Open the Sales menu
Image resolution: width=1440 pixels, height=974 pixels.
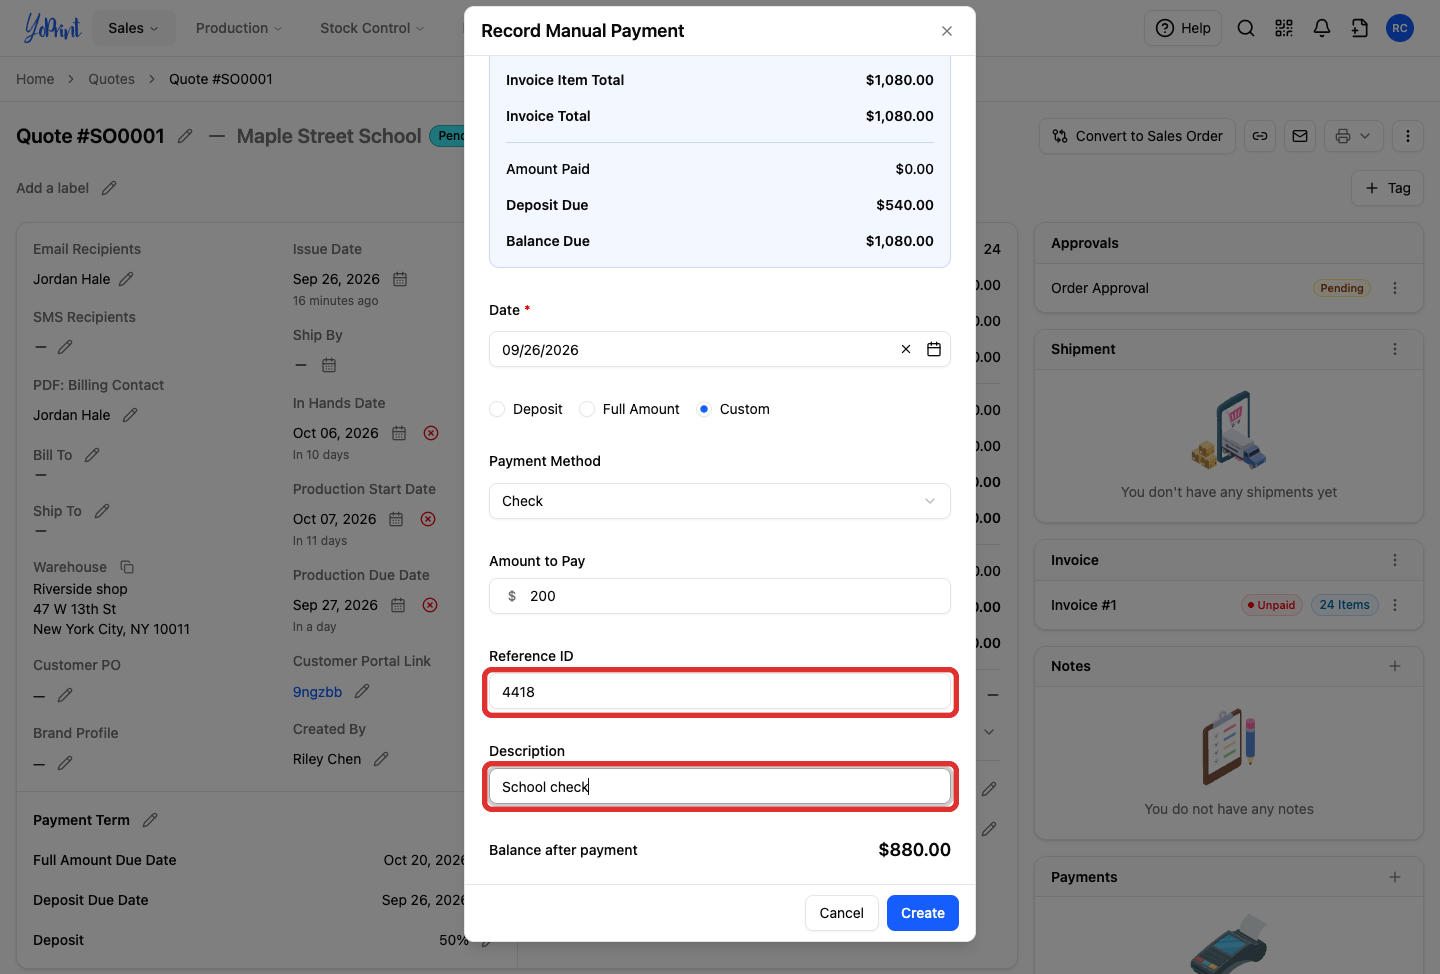tap(133, 28)
